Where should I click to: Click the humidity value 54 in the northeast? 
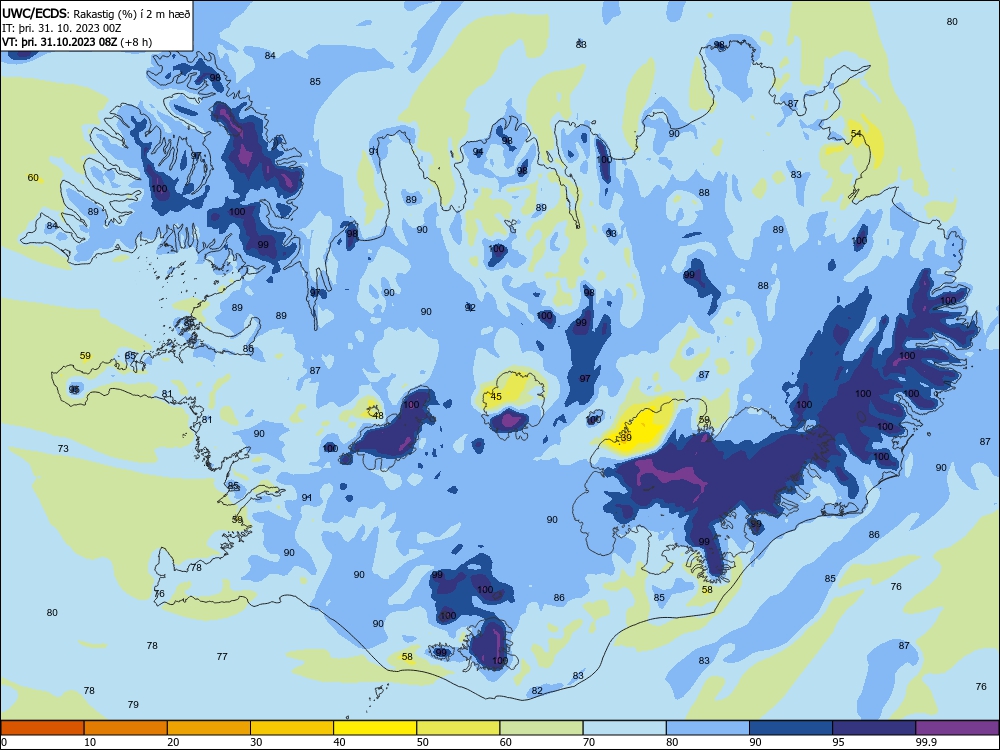[857, 133]
